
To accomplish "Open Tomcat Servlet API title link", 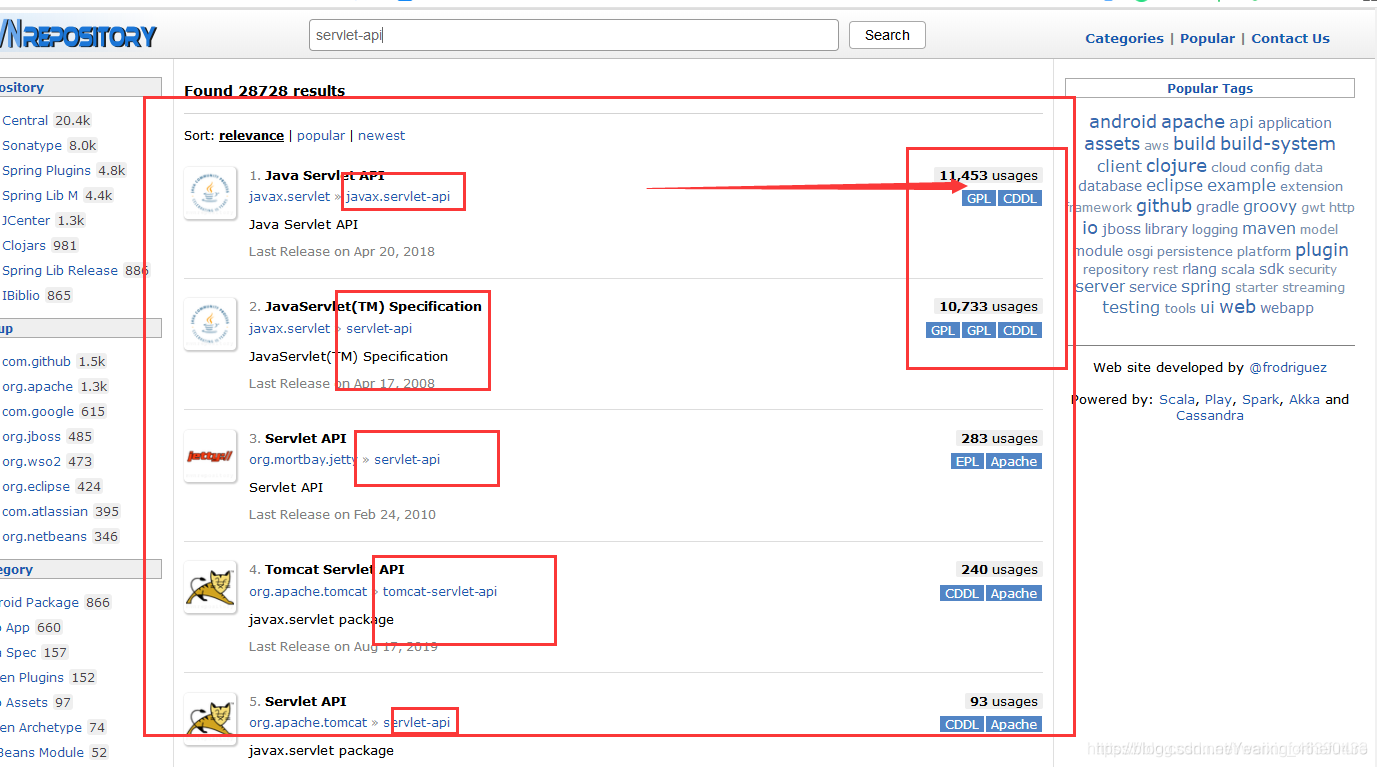I will point(335,569).
